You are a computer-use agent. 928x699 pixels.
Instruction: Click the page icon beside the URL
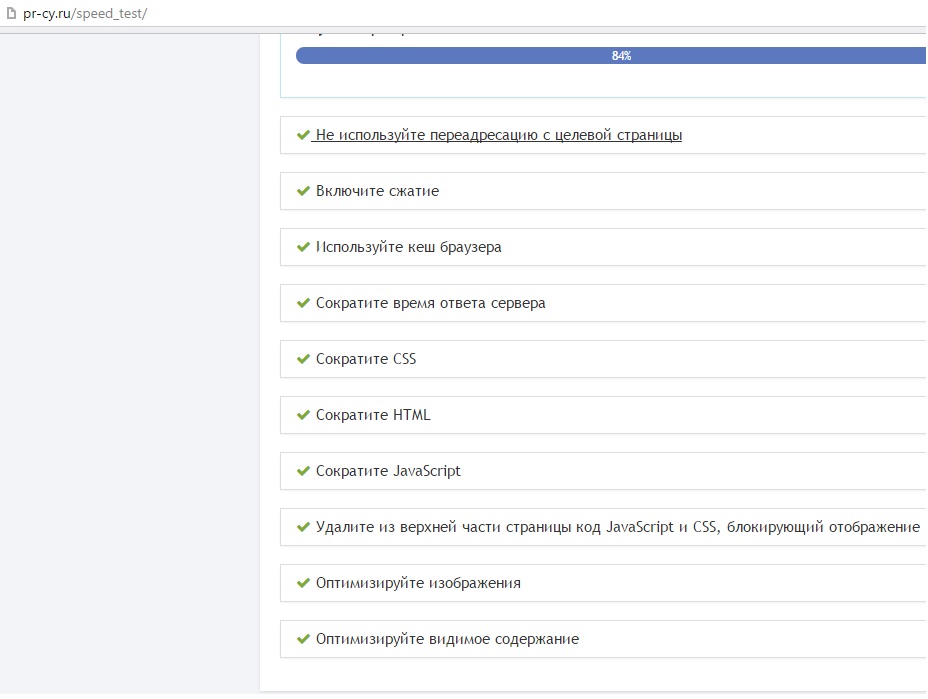coord(11,13)
